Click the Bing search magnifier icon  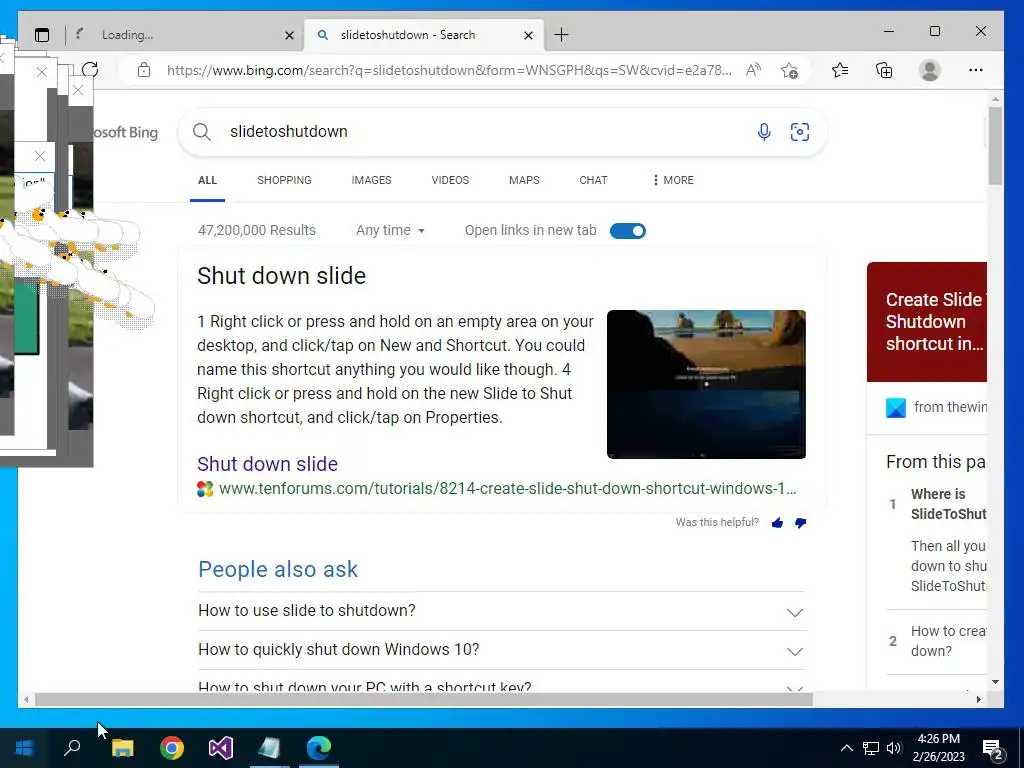(x=202, y=132)
